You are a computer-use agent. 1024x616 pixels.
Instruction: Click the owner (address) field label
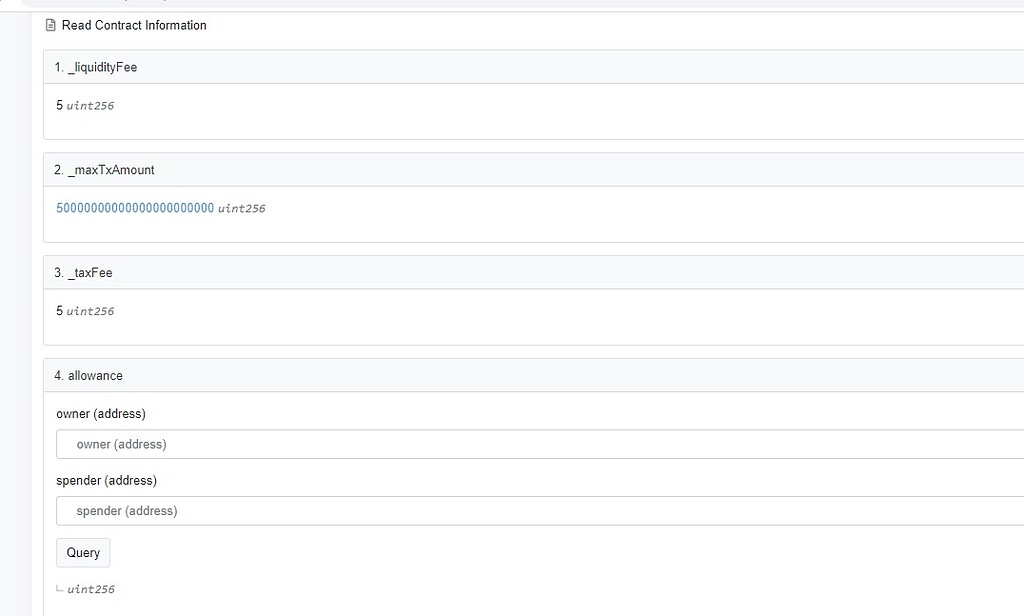coord(101,413)
